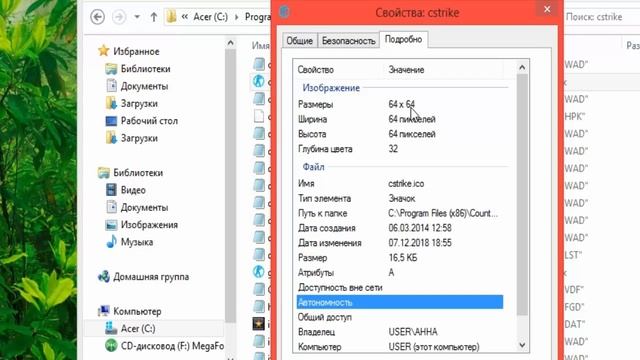This screenshot has height=360, width=640.
Task: Click the Домашняя группа icon
Action: point(104,277)
